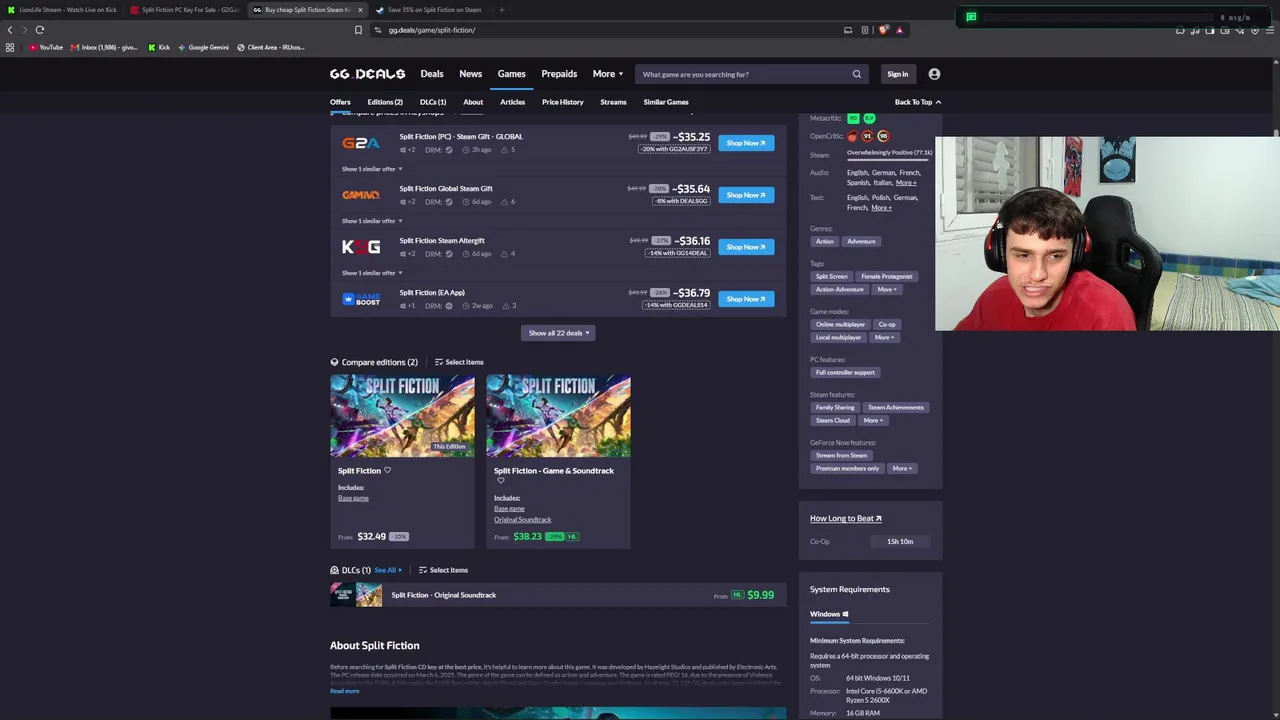1280x720 pixels.
Task: Open the Google Gemini bookmark
Action: point(203,47)
